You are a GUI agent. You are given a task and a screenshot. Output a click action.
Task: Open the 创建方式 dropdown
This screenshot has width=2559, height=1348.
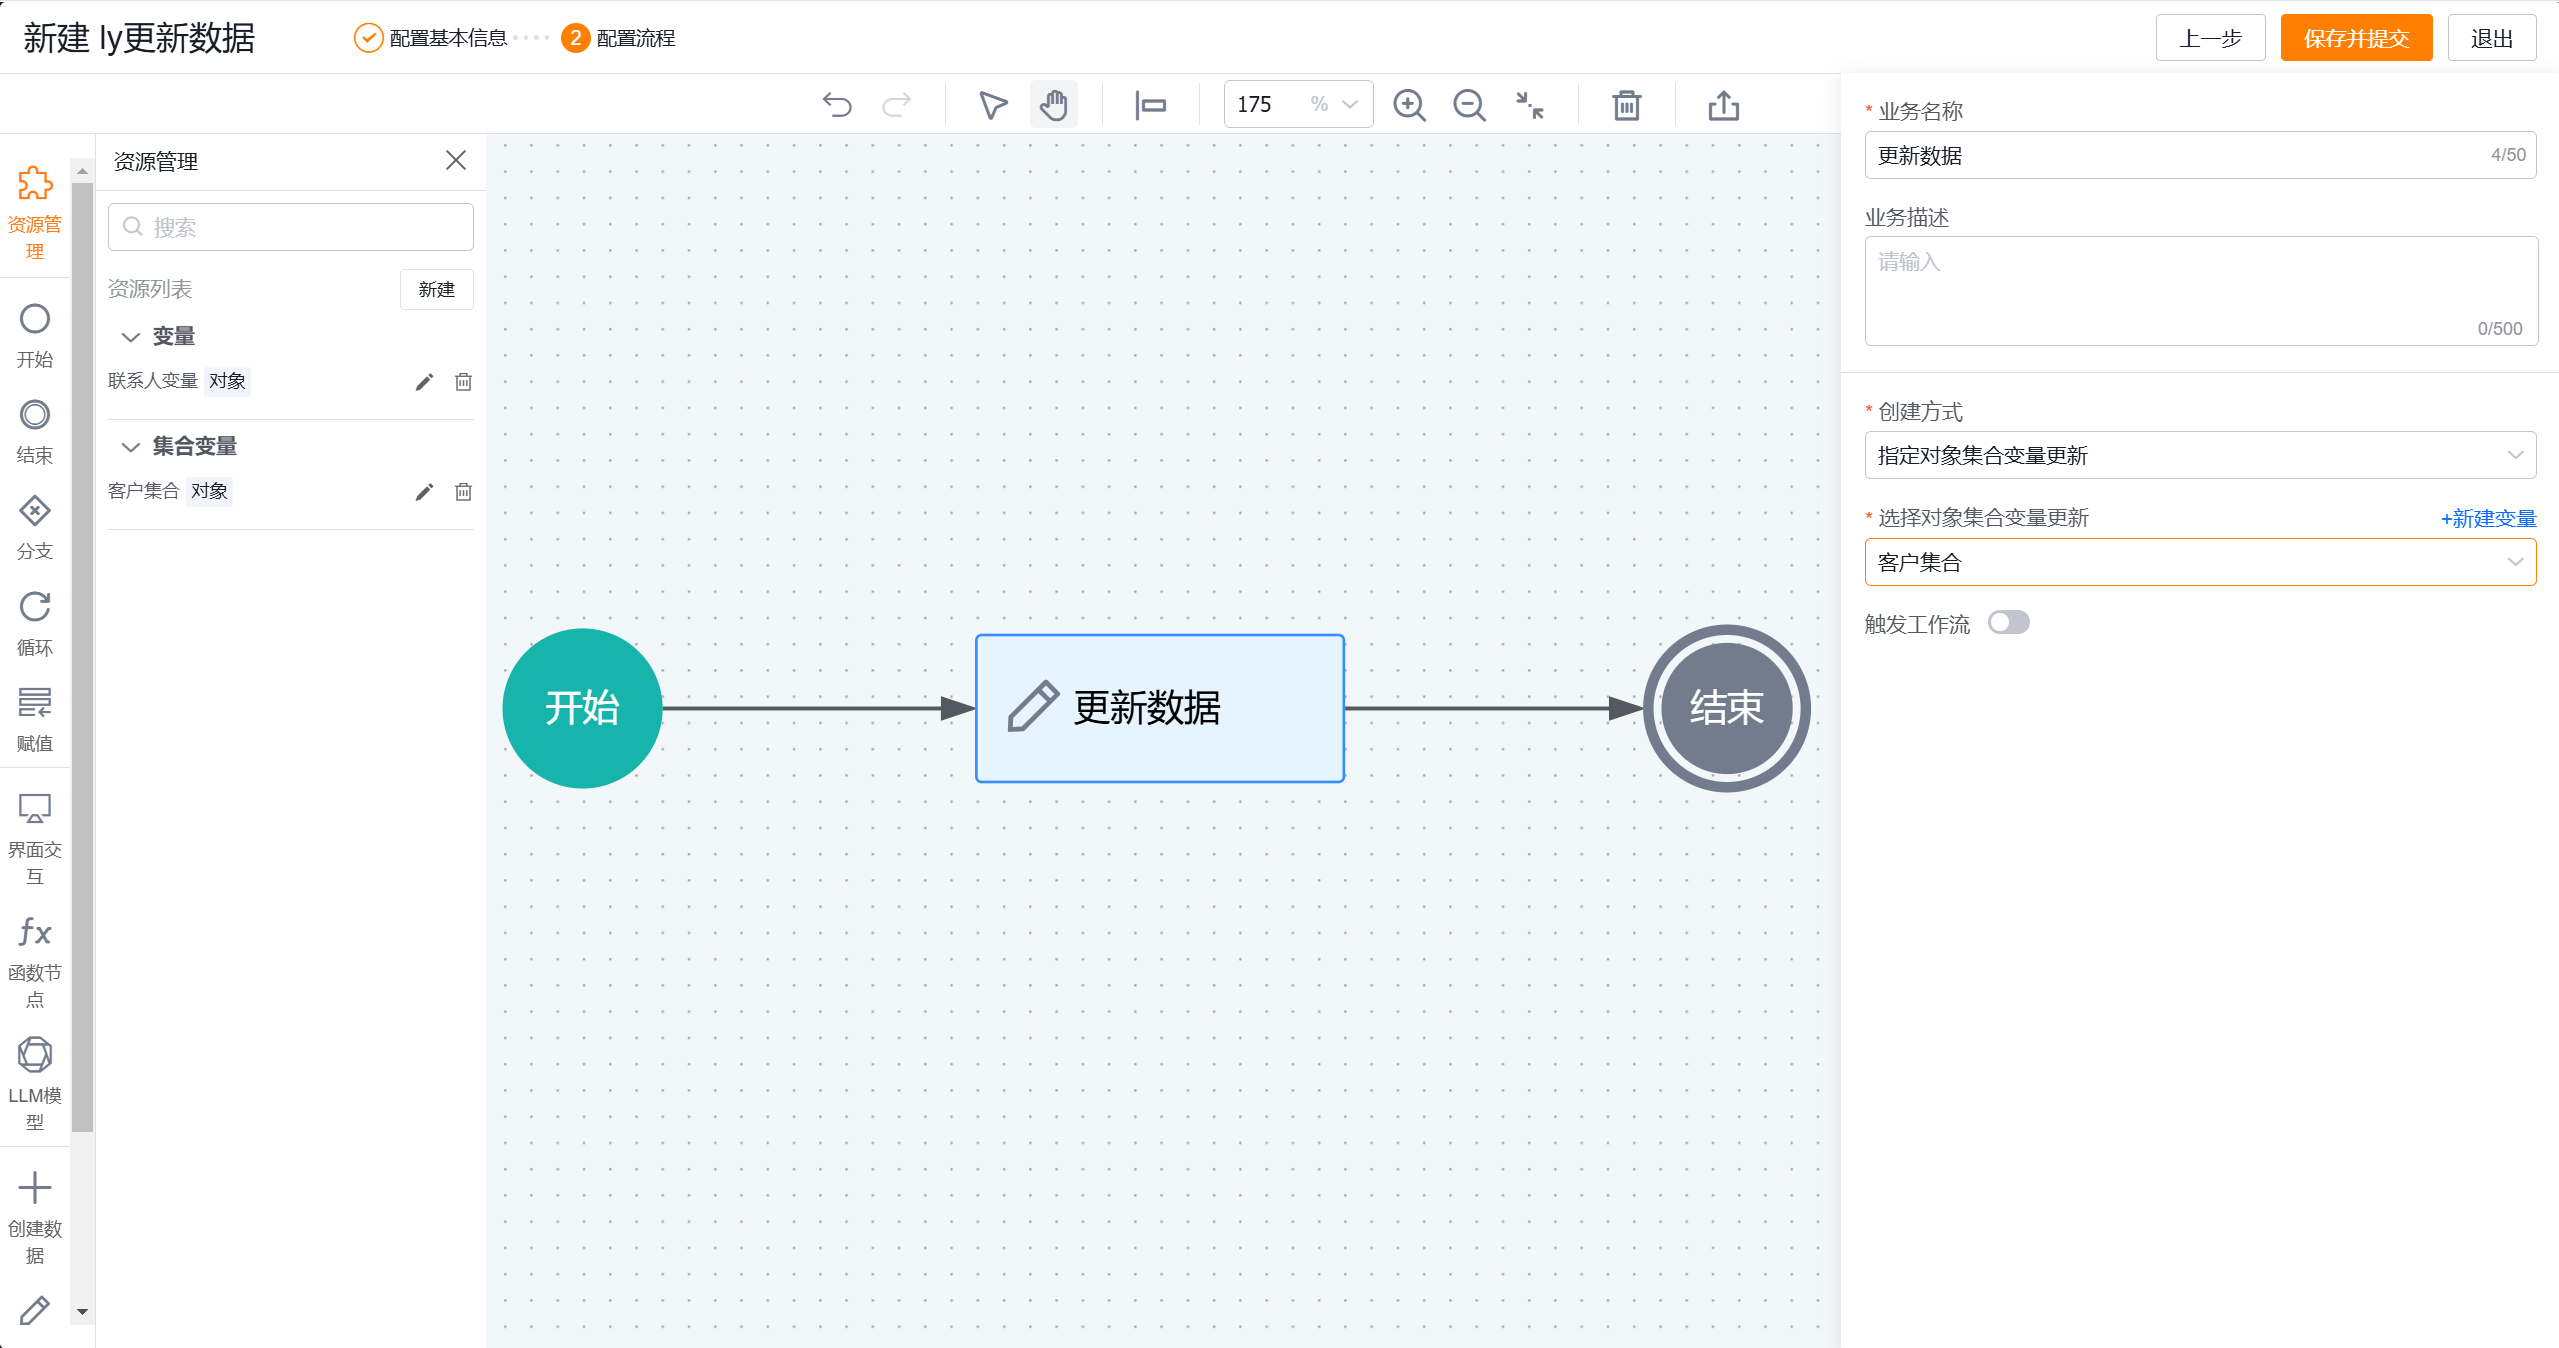pyautogui.click(x=2200, y=455)
